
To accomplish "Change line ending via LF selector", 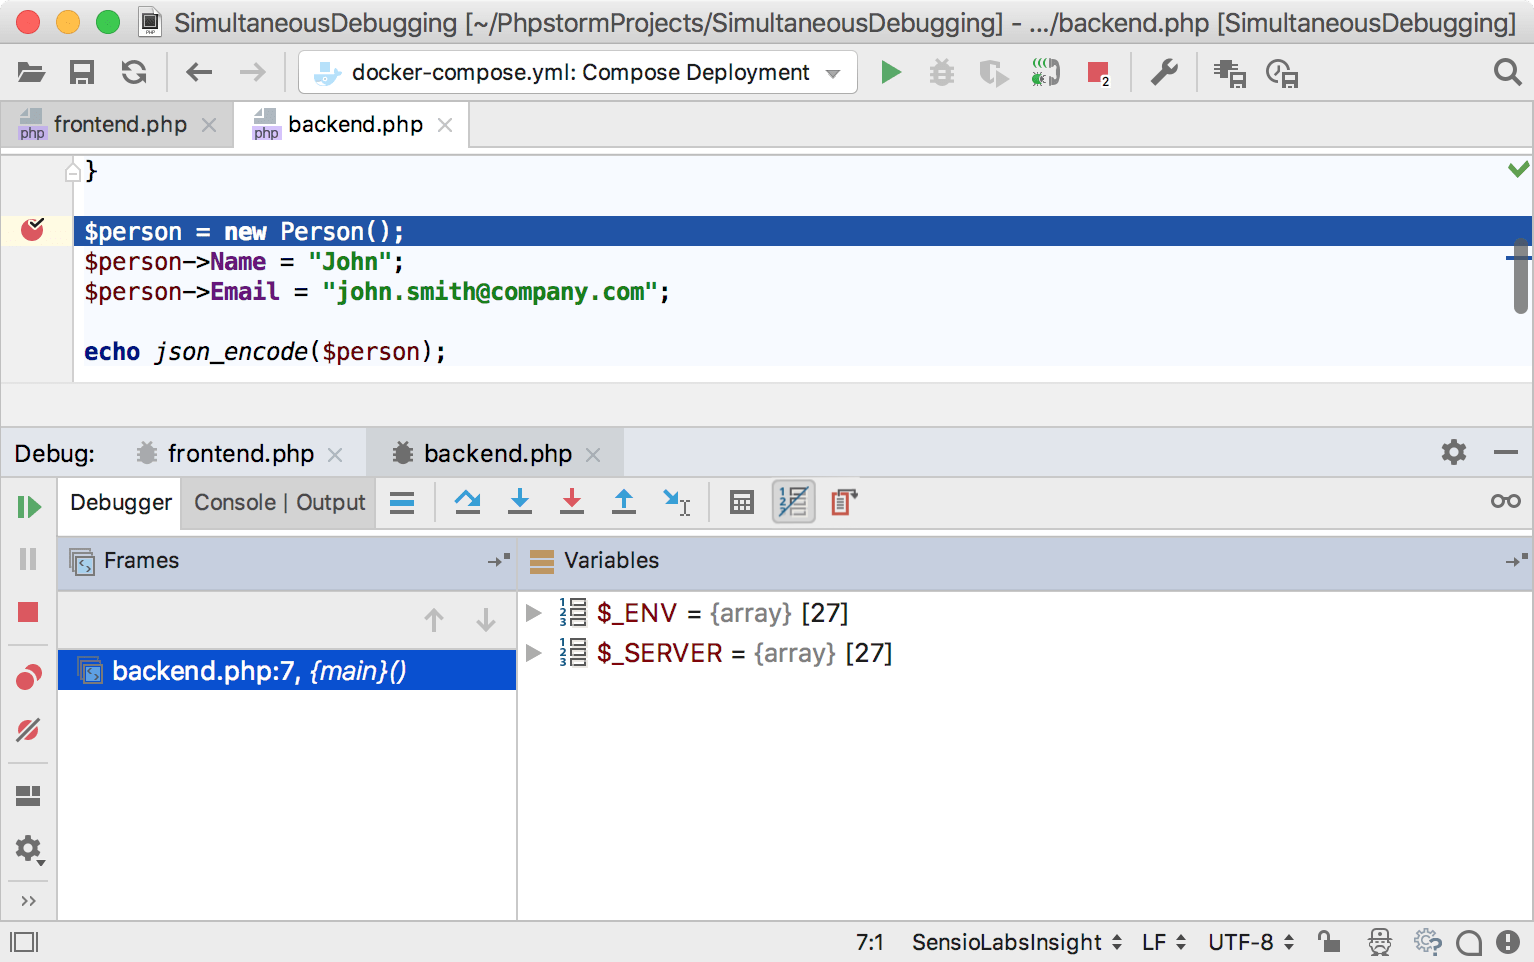I will click(x=1157, y=941).
